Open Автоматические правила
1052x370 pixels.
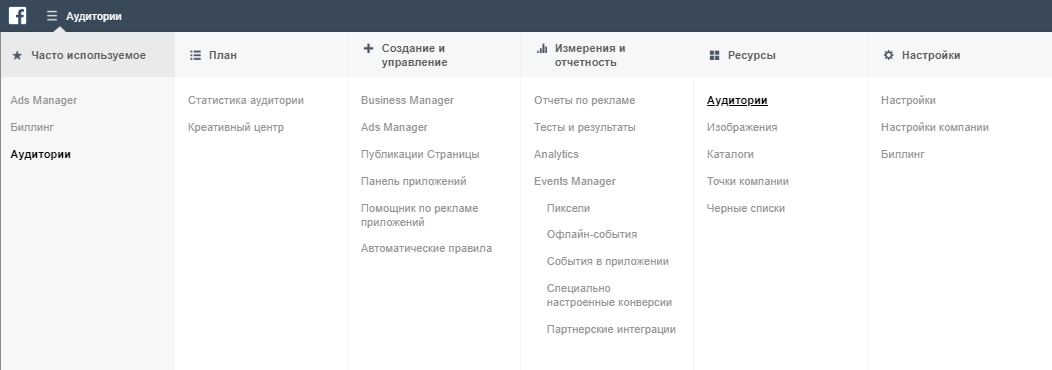[x=426, y=248]
